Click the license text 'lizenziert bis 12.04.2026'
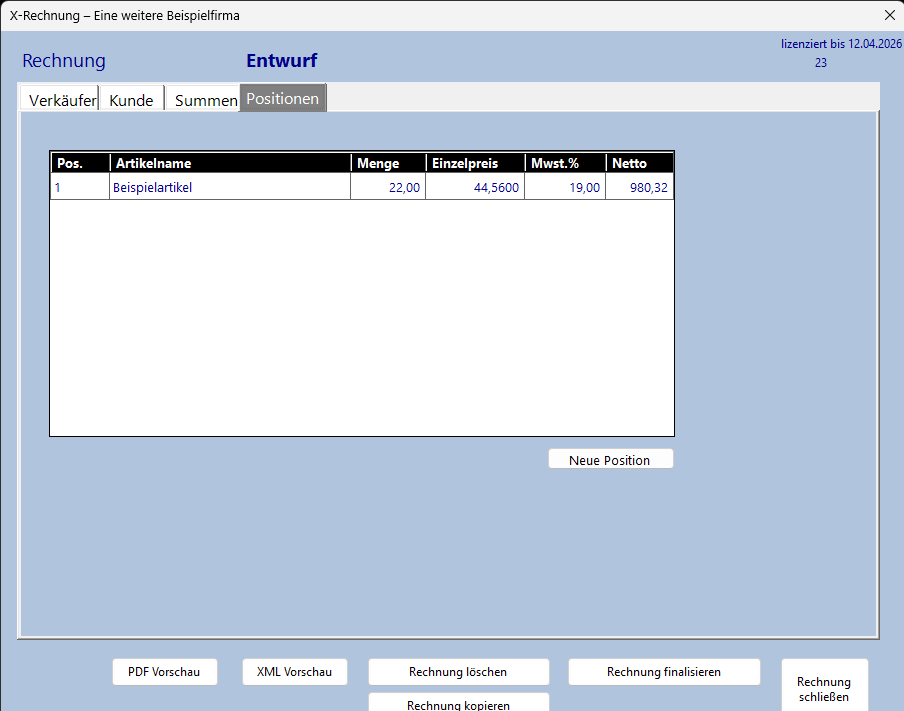Screen dimensions: 904x711 (x=841, y=44)
